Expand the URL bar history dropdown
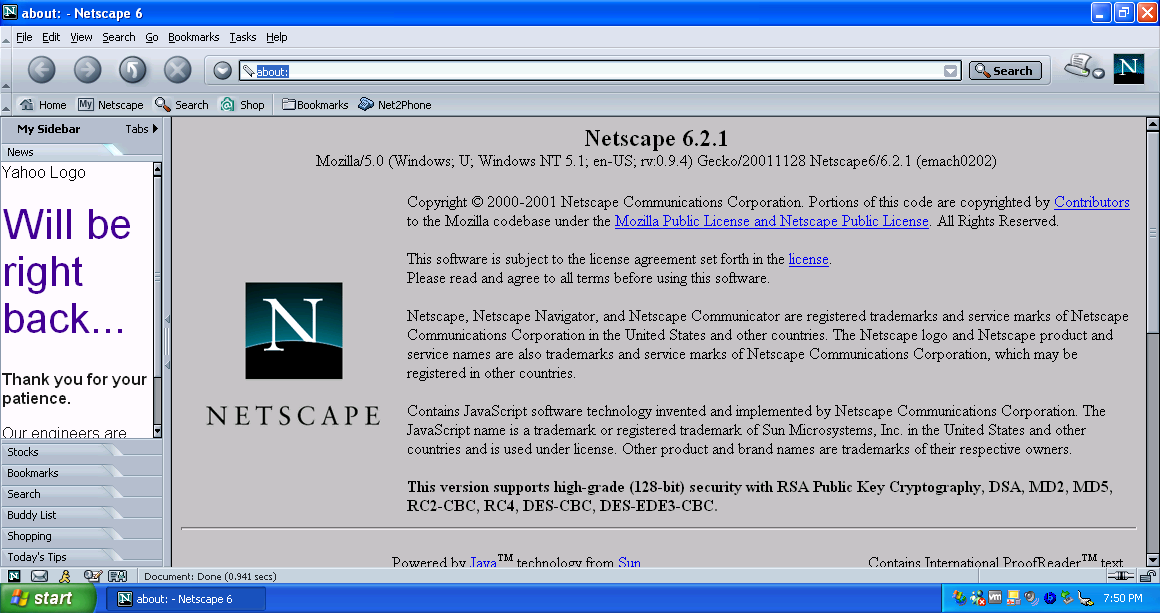Image resolution: width=1160 pixels, height=613 pixels. [x=950, y=71]
